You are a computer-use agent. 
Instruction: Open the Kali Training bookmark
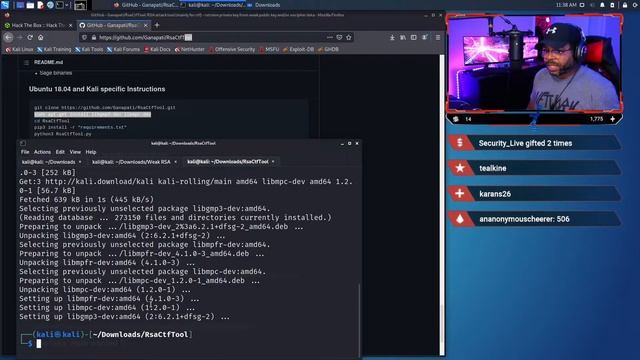pyautogui.click(x=54, y=49)
